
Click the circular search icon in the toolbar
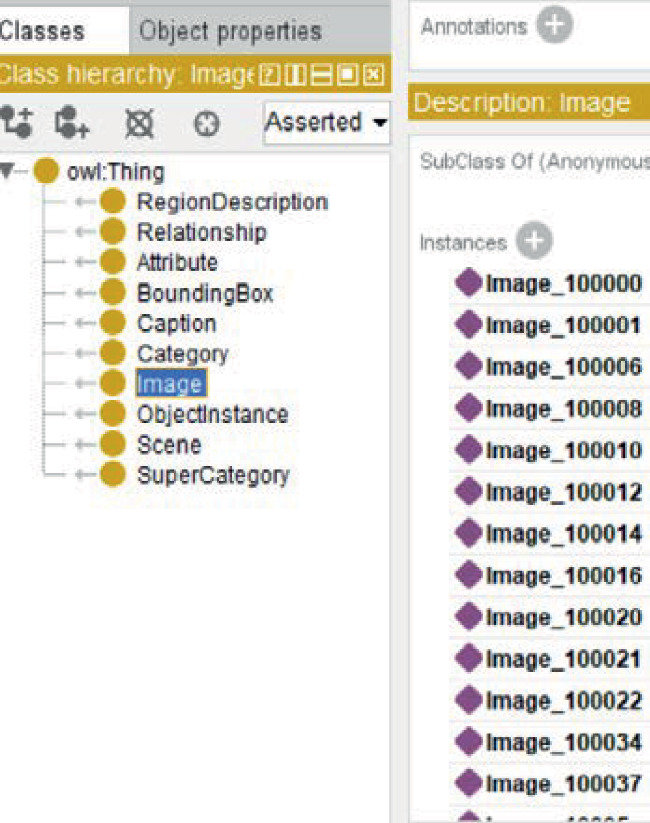pos(206,124)
